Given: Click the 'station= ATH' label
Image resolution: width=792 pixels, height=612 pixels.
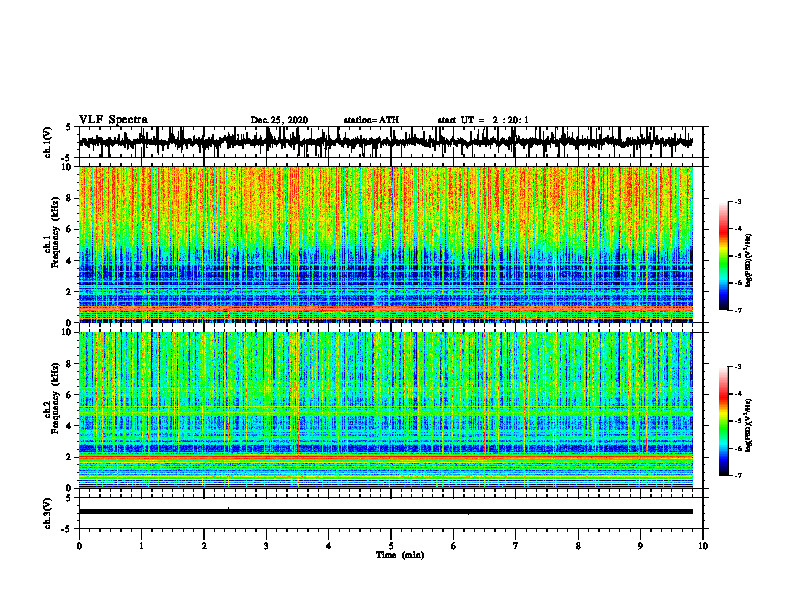Looking at the screenshot, I should pos(371,120).
